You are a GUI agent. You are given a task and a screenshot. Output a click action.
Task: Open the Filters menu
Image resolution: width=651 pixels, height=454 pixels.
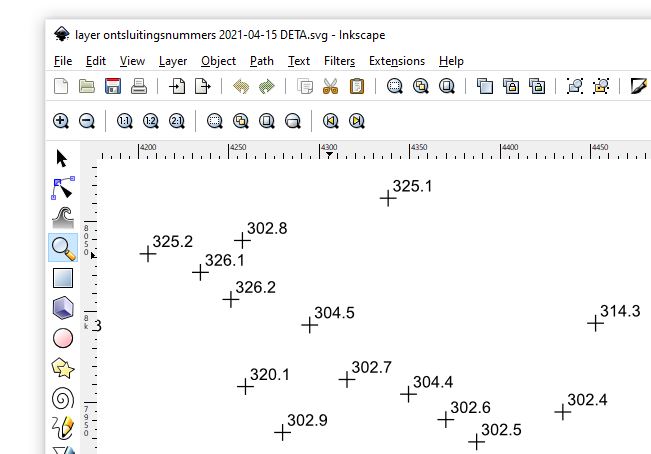click(339, 61)
